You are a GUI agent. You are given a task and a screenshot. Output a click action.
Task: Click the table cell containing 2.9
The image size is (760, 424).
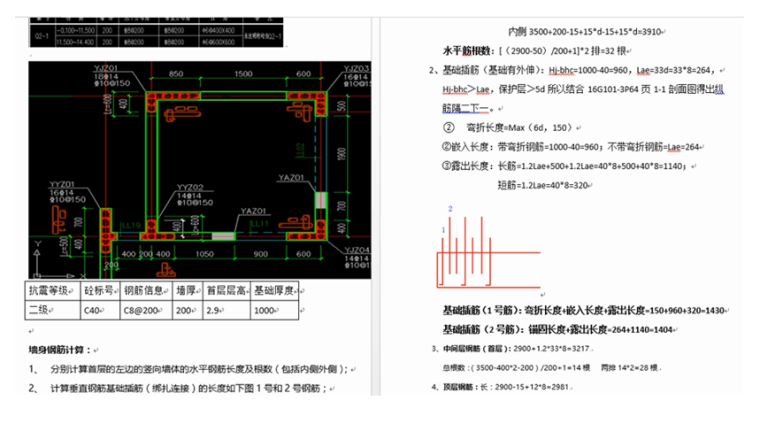pyautogui.click(x=219, y=311)
